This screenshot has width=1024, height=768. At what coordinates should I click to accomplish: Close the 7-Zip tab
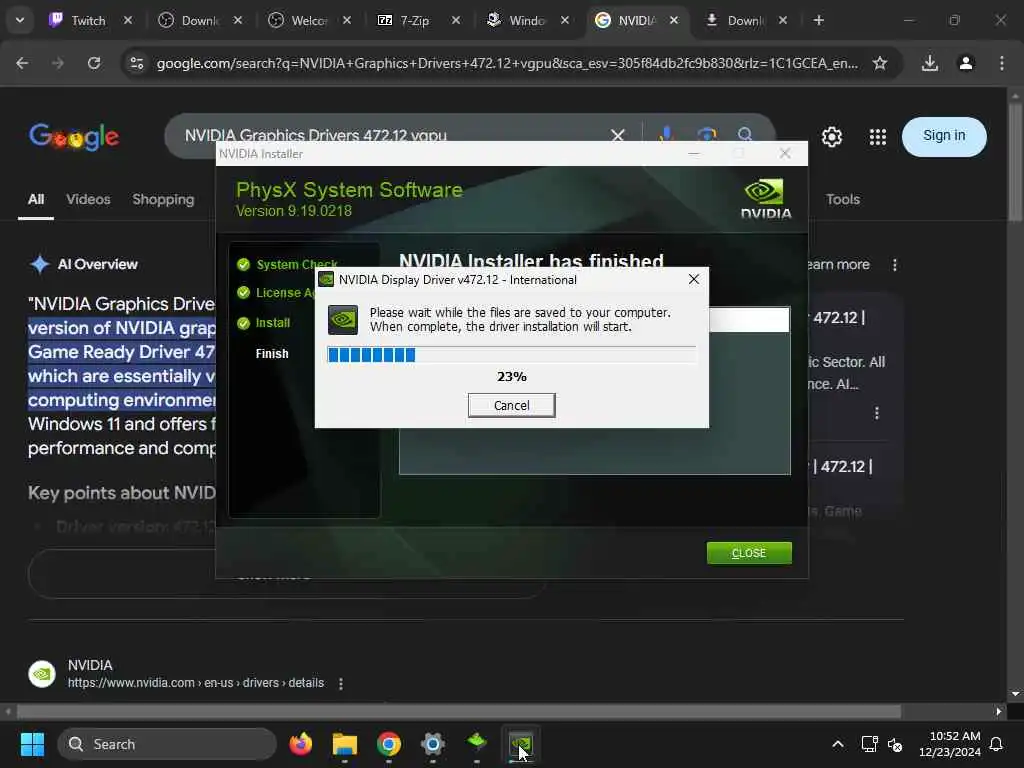(456, 20)
